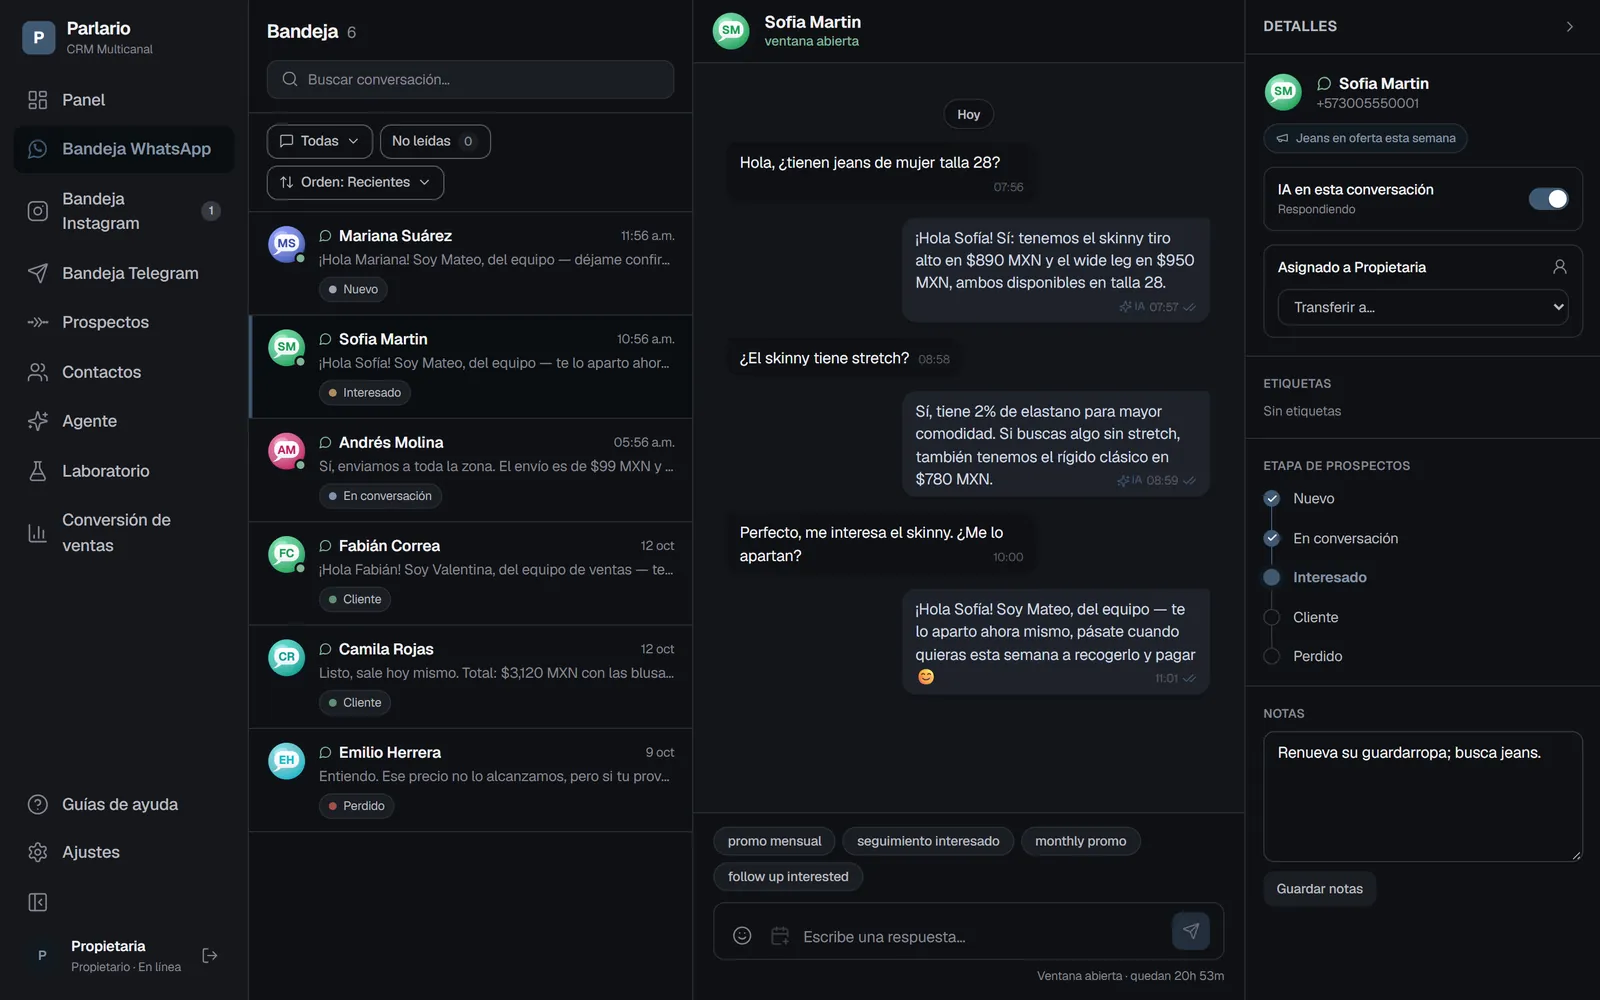Click the assigned user person icon
The height and width of the screenshot is (1000, 1600).
(1559, 267)
